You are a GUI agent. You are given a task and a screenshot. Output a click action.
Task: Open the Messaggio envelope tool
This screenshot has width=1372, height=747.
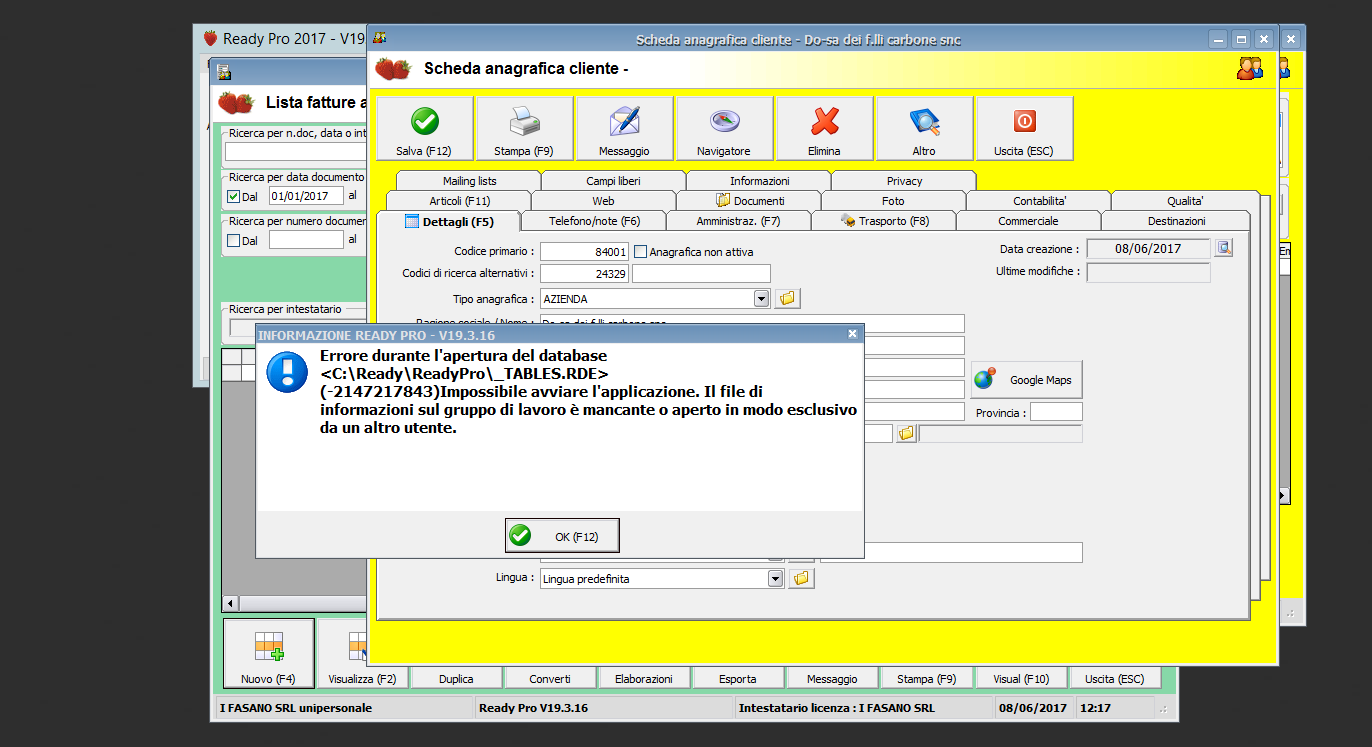tap(624, 122)
